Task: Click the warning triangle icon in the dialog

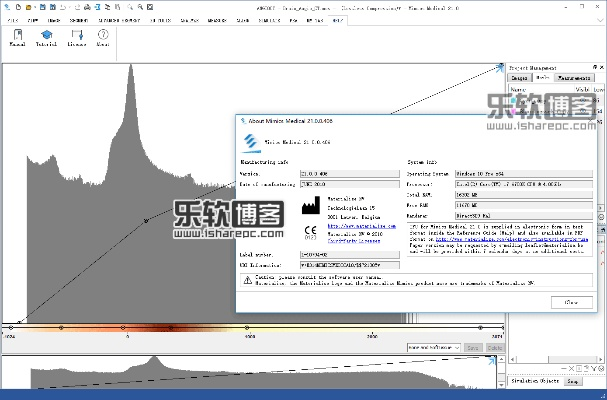Action: coord(247,281)
